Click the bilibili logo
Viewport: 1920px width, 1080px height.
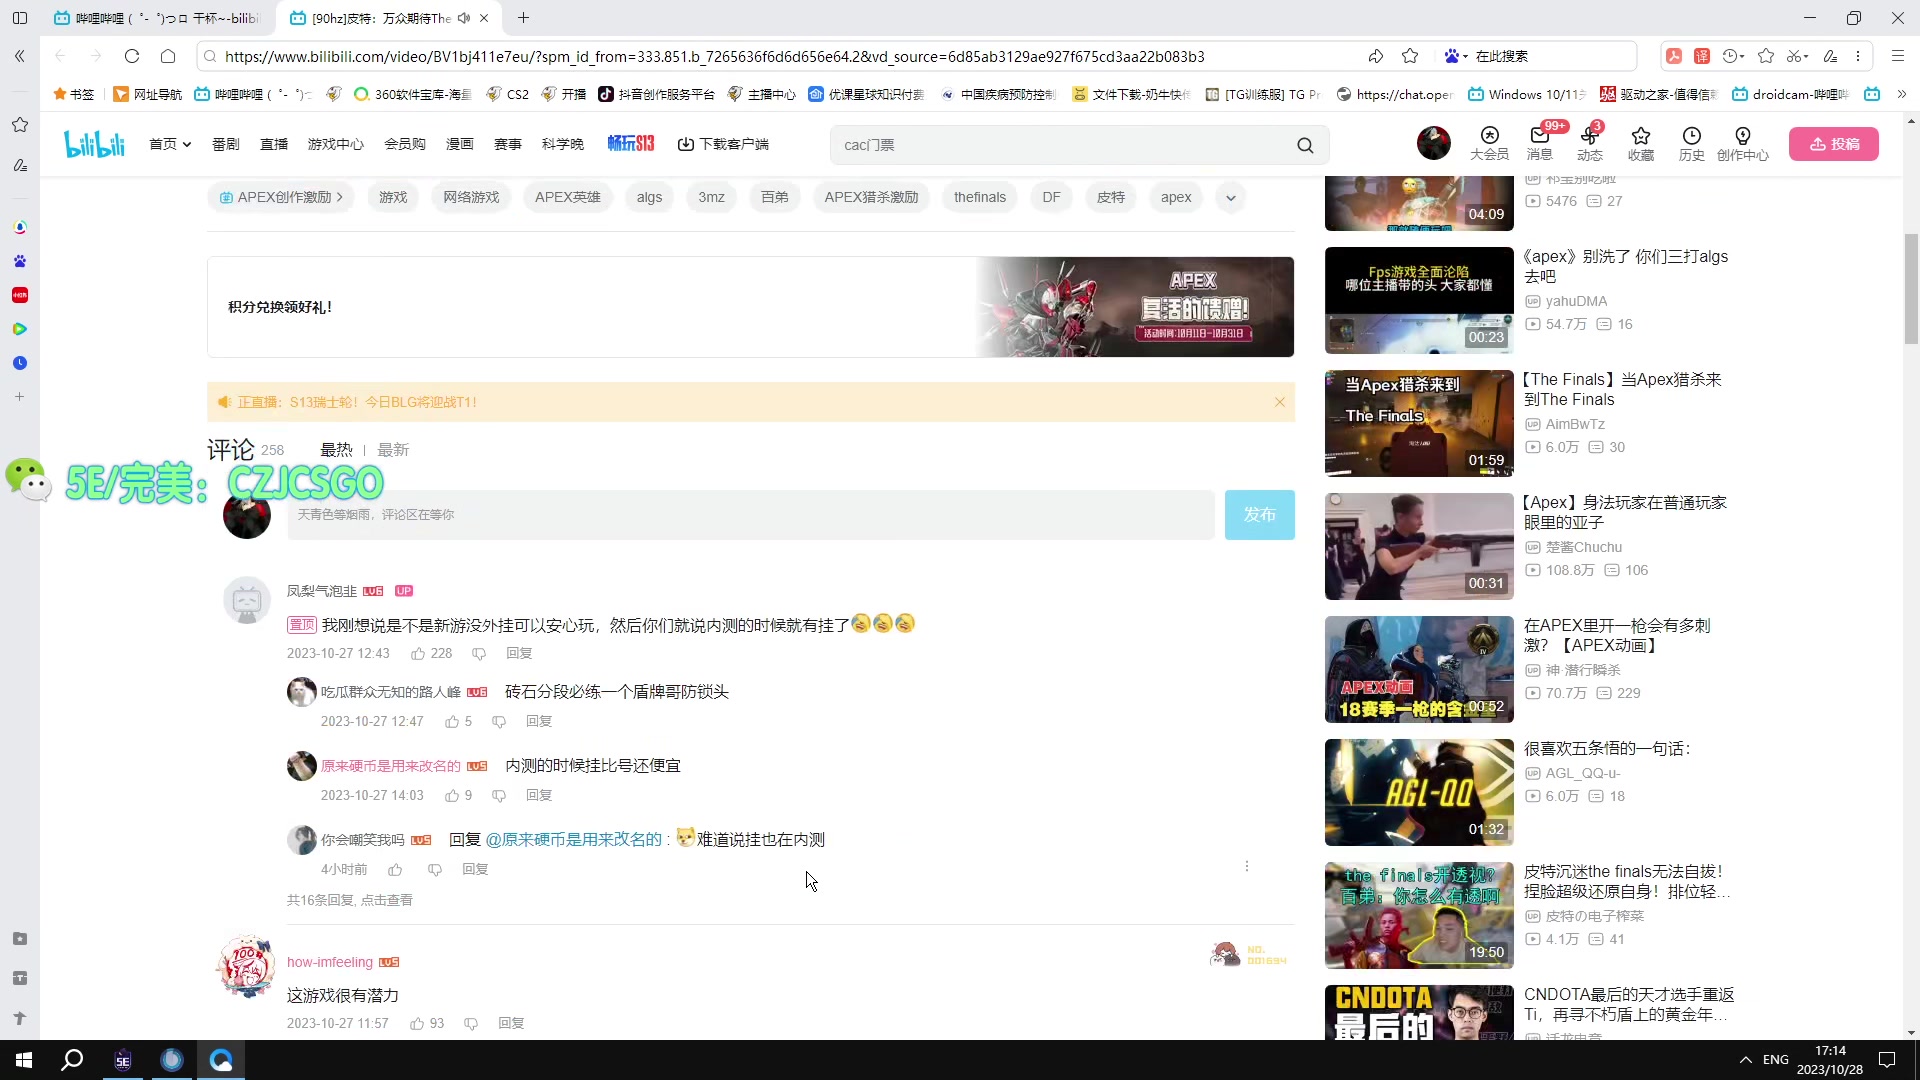[x=94, y=143]
